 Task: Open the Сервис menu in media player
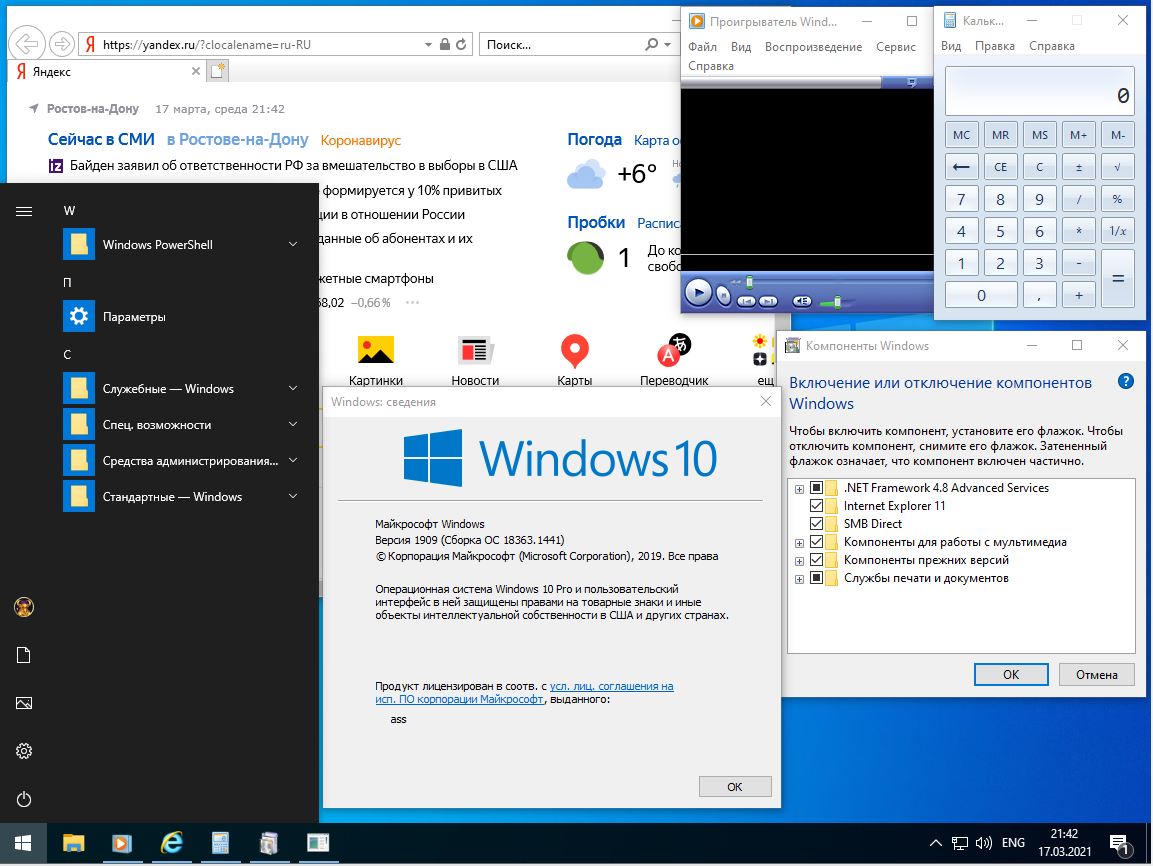pos(896,46)
